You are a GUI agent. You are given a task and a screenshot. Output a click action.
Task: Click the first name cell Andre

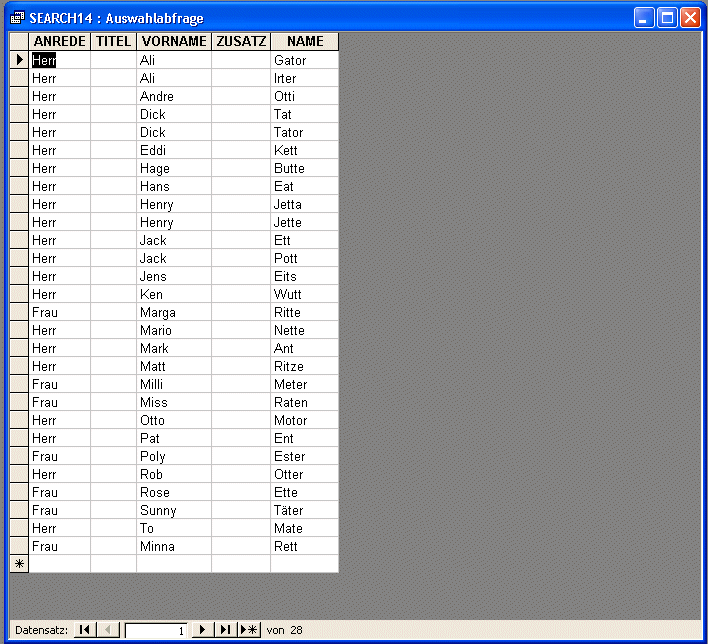[x=174, y=96]
